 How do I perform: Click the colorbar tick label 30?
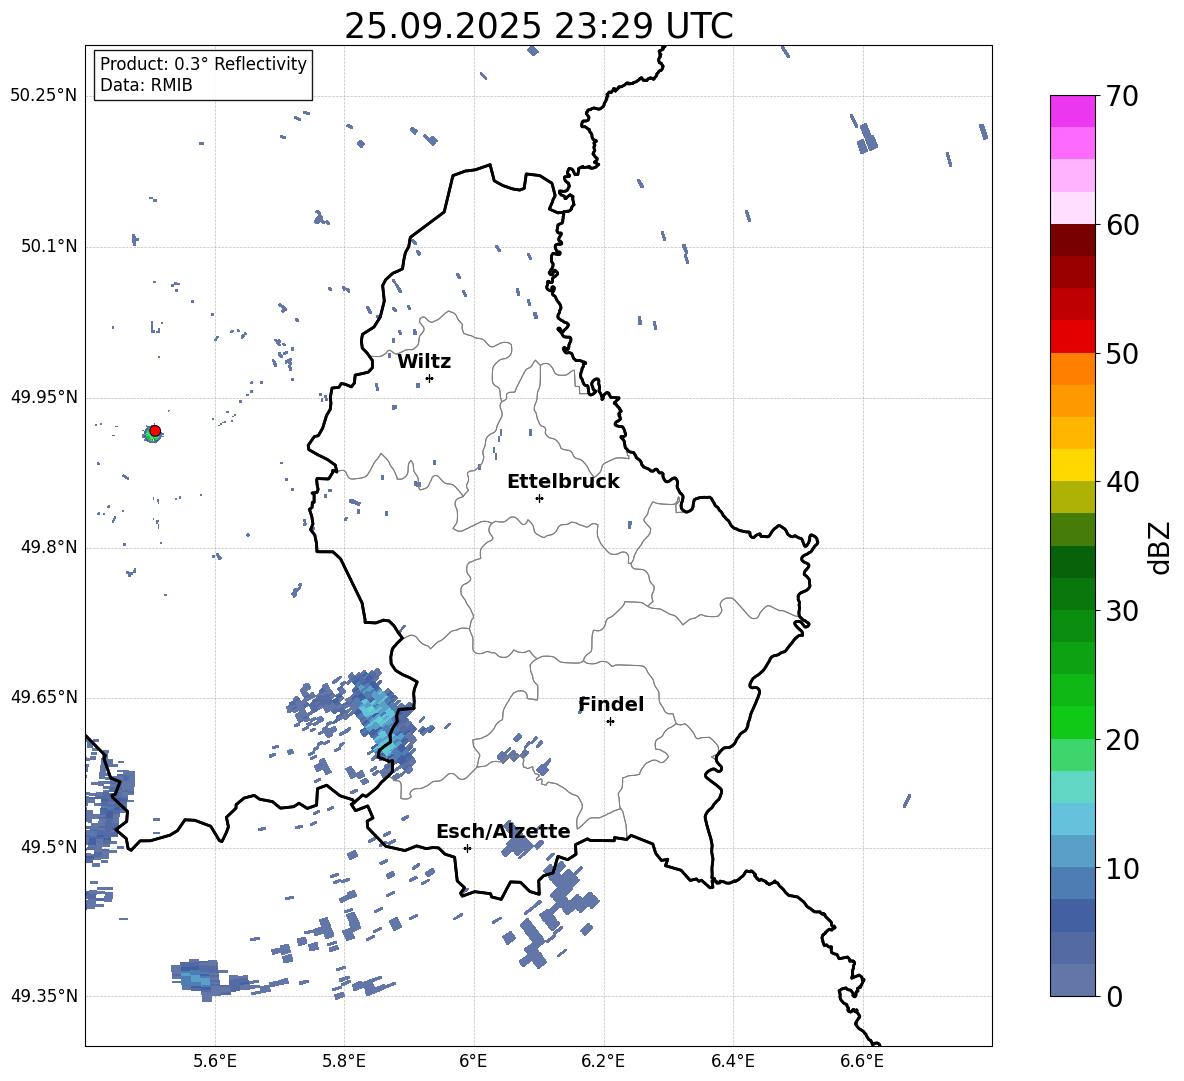coord(1122,611)
